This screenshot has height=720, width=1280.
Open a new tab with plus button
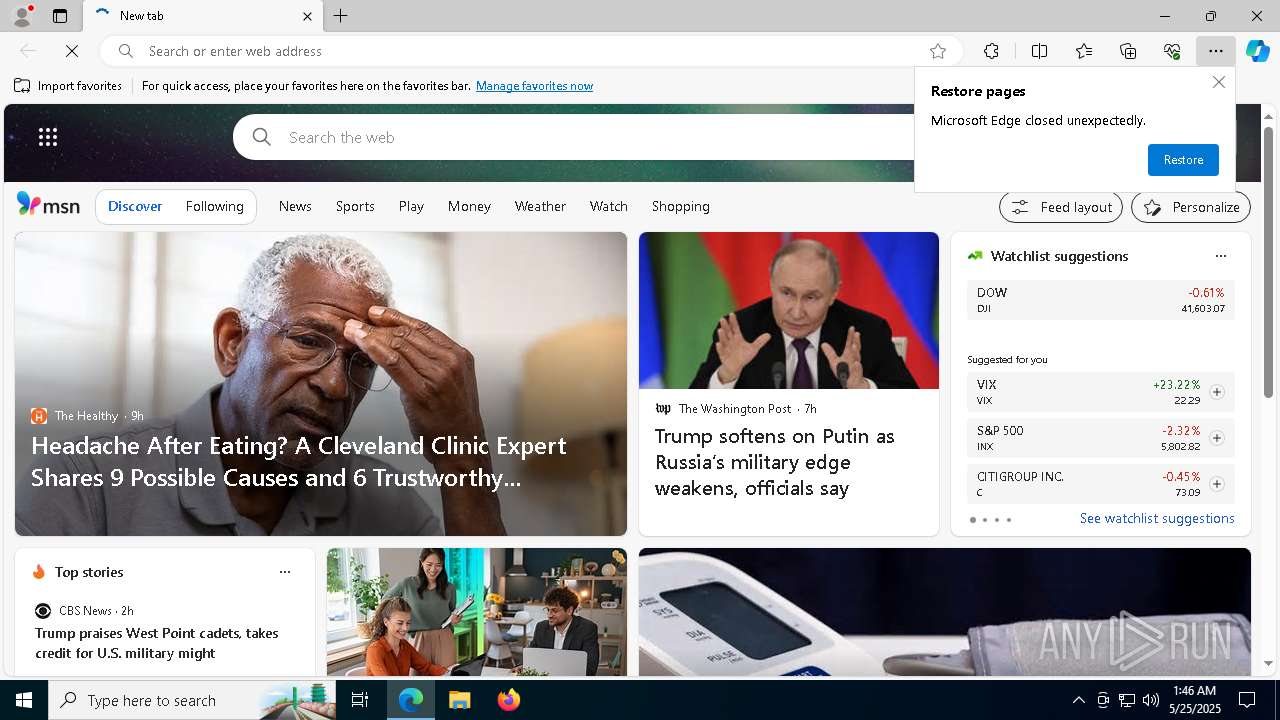pyautogui.click(x=341, y=16)
